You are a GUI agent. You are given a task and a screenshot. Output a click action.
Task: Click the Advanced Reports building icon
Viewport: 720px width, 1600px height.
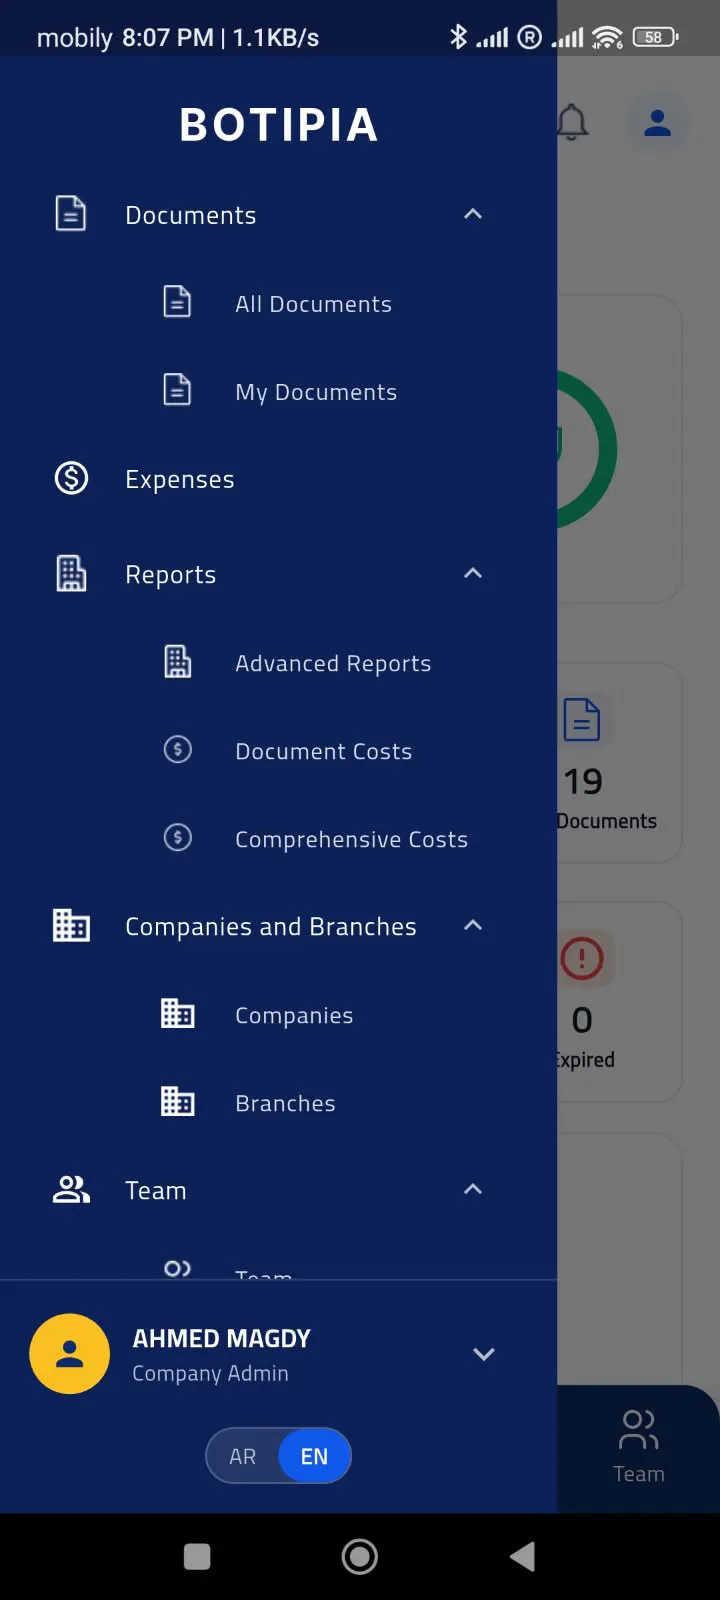[177, 662]
